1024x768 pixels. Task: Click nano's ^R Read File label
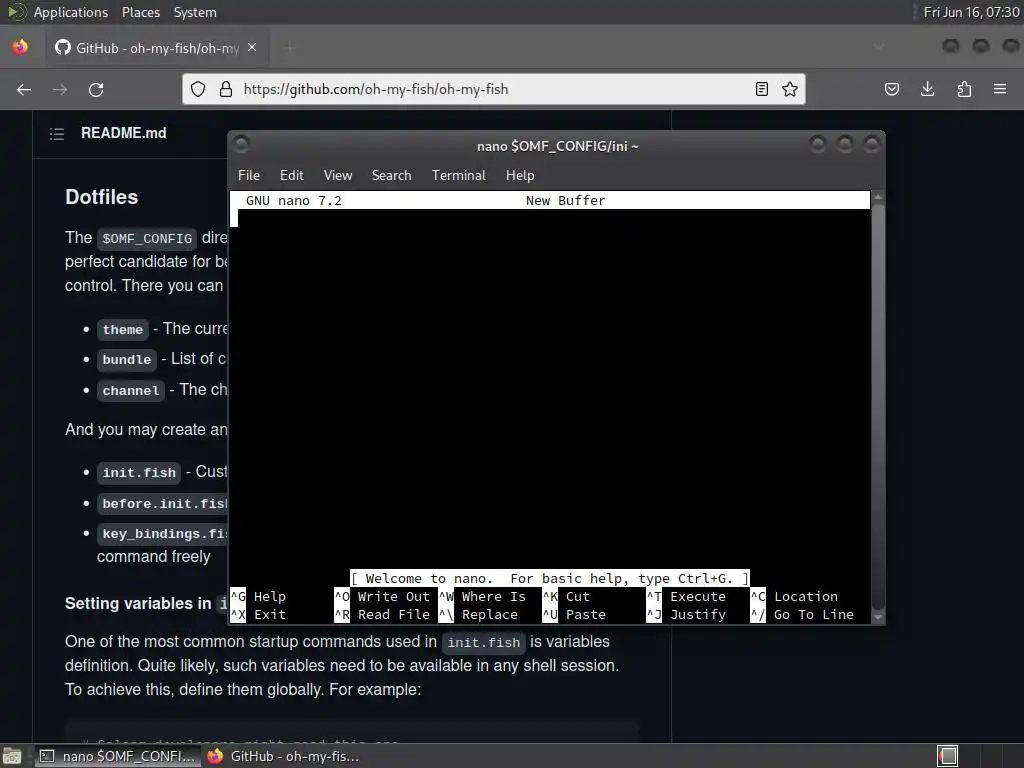(x=382, y=615)
